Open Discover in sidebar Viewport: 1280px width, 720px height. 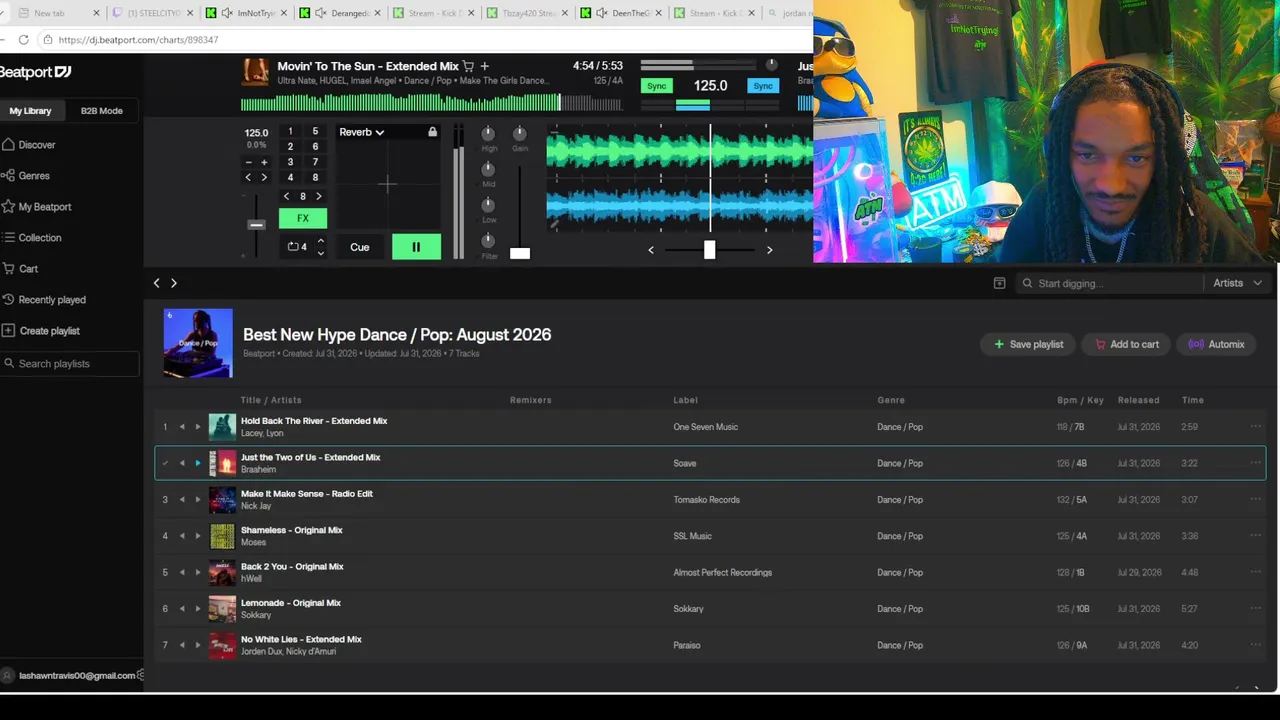(29, 145)
